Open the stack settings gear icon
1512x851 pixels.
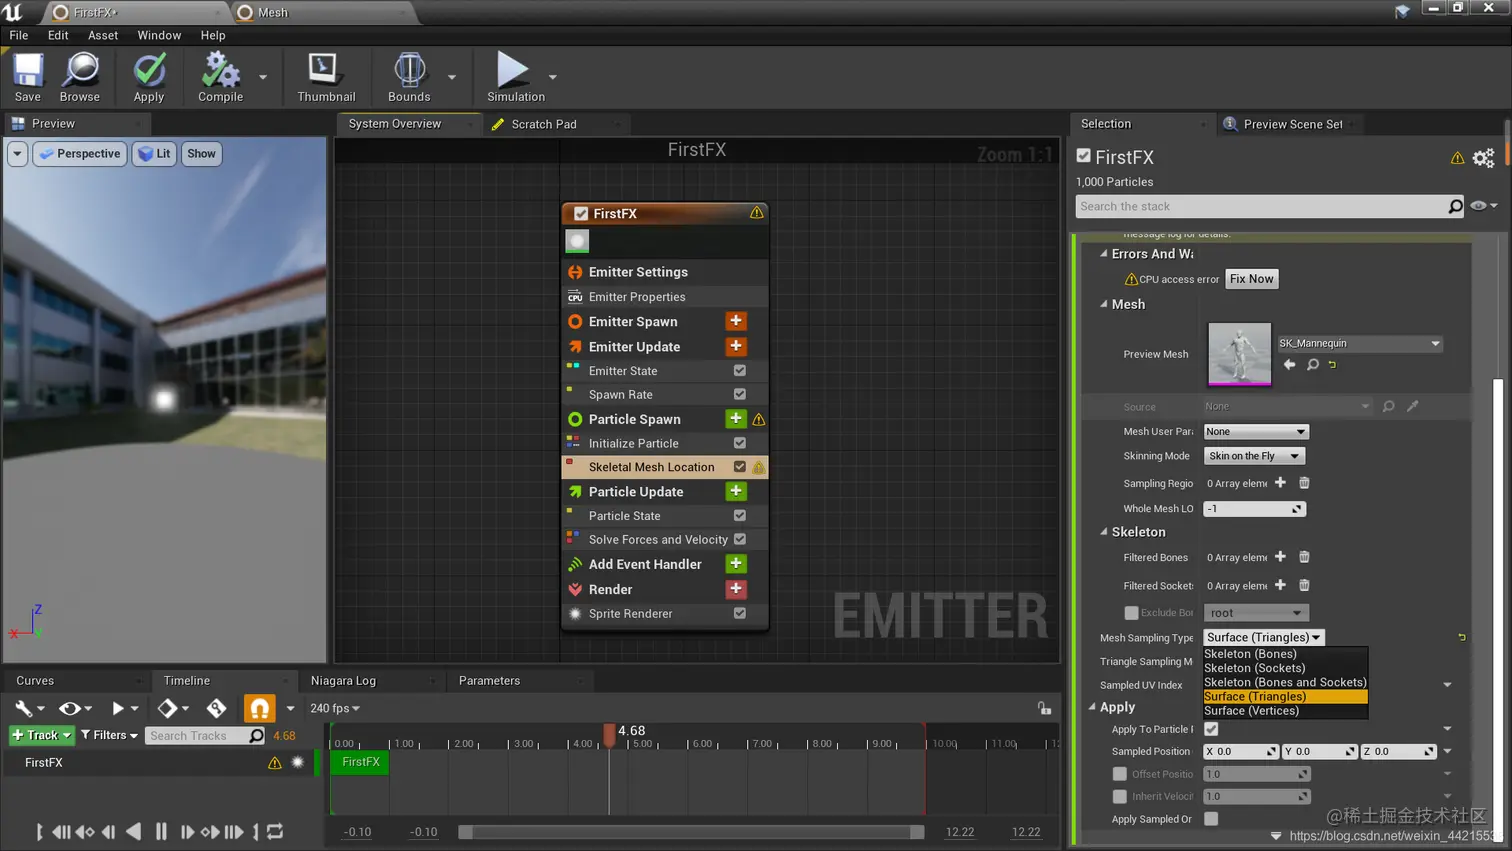[1483, 158]
